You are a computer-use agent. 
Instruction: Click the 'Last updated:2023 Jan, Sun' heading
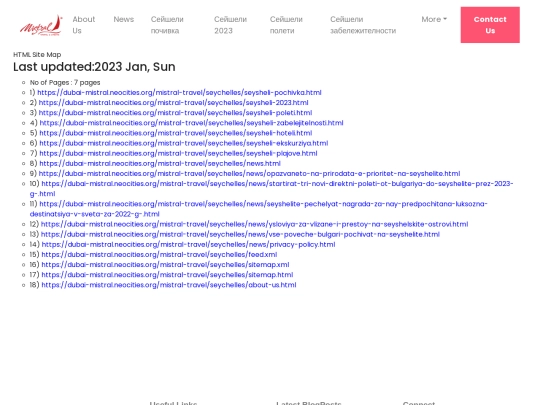pos(94,67)
